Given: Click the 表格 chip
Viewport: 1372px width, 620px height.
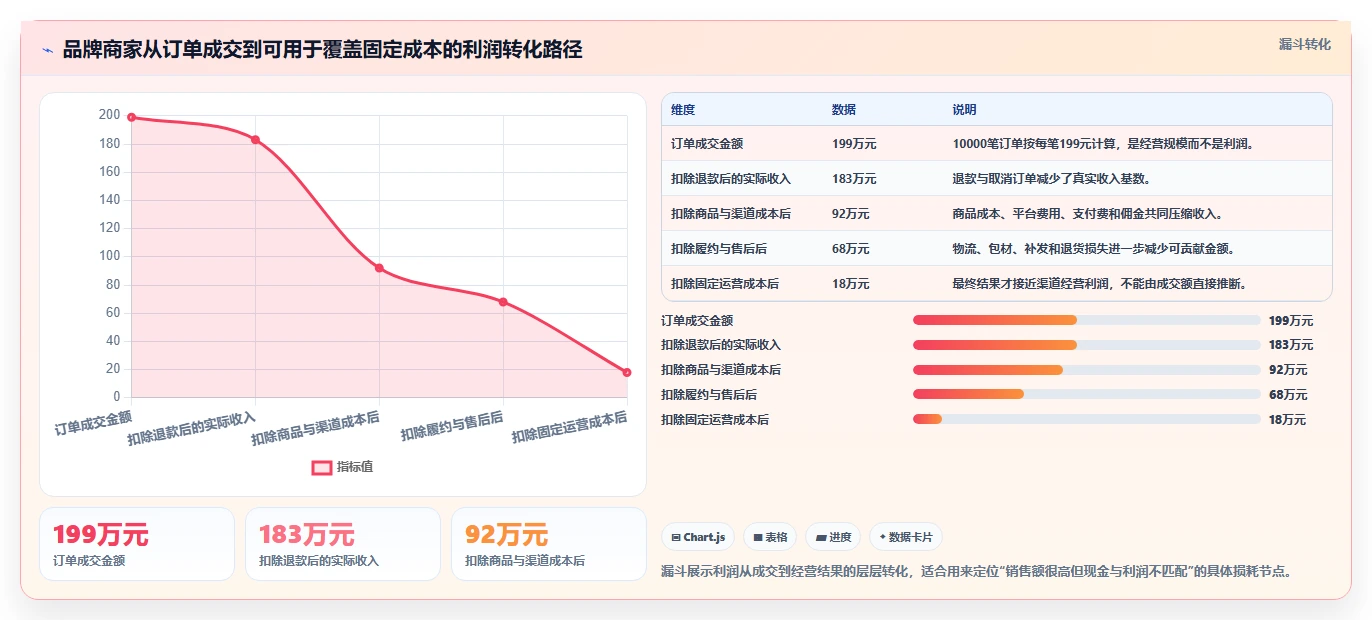Looking at the screenshot, I should pyautogui.click(x=770, y=537).
